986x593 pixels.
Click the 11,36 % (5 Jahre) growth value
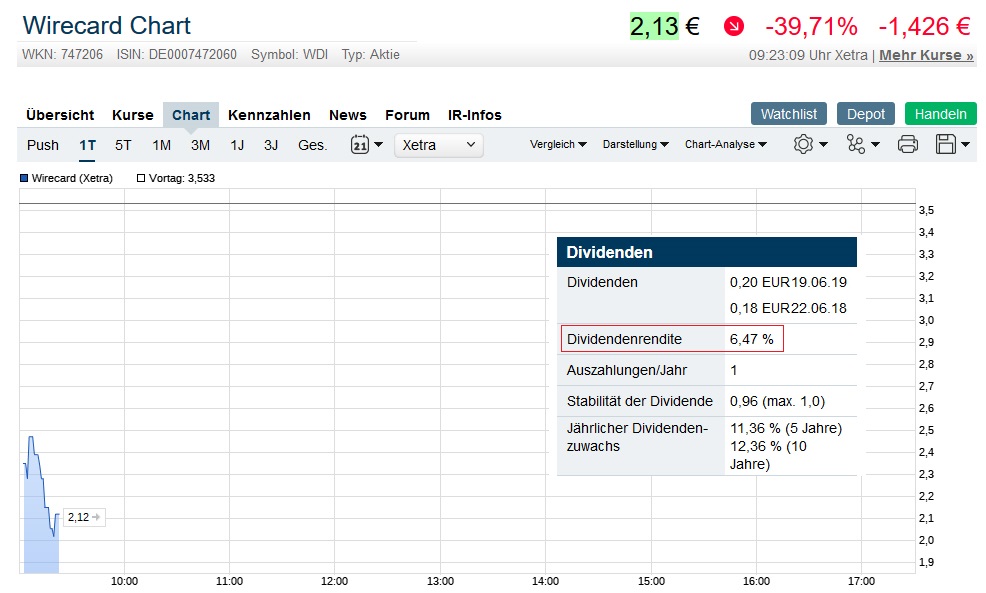[786, 428]
